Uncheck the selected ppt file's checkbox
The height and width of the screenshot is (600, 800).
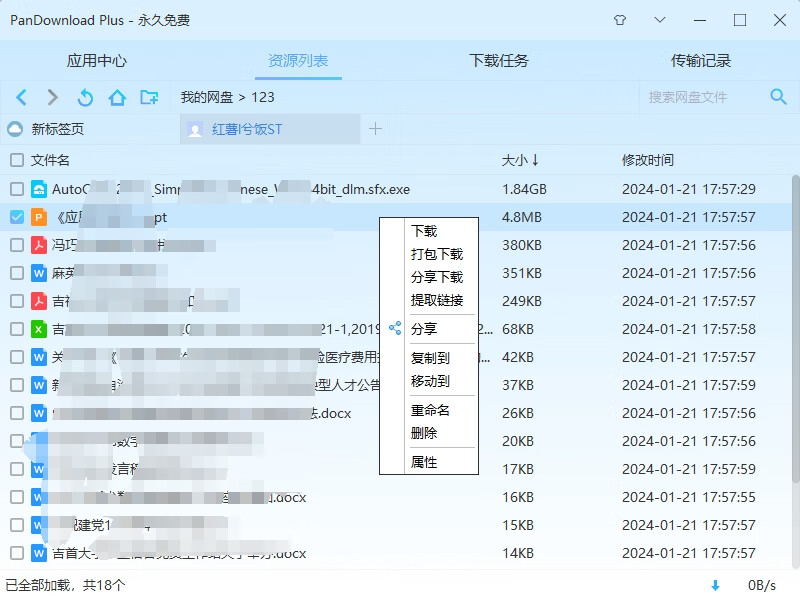pyautogui.click(x=16, y=216)
